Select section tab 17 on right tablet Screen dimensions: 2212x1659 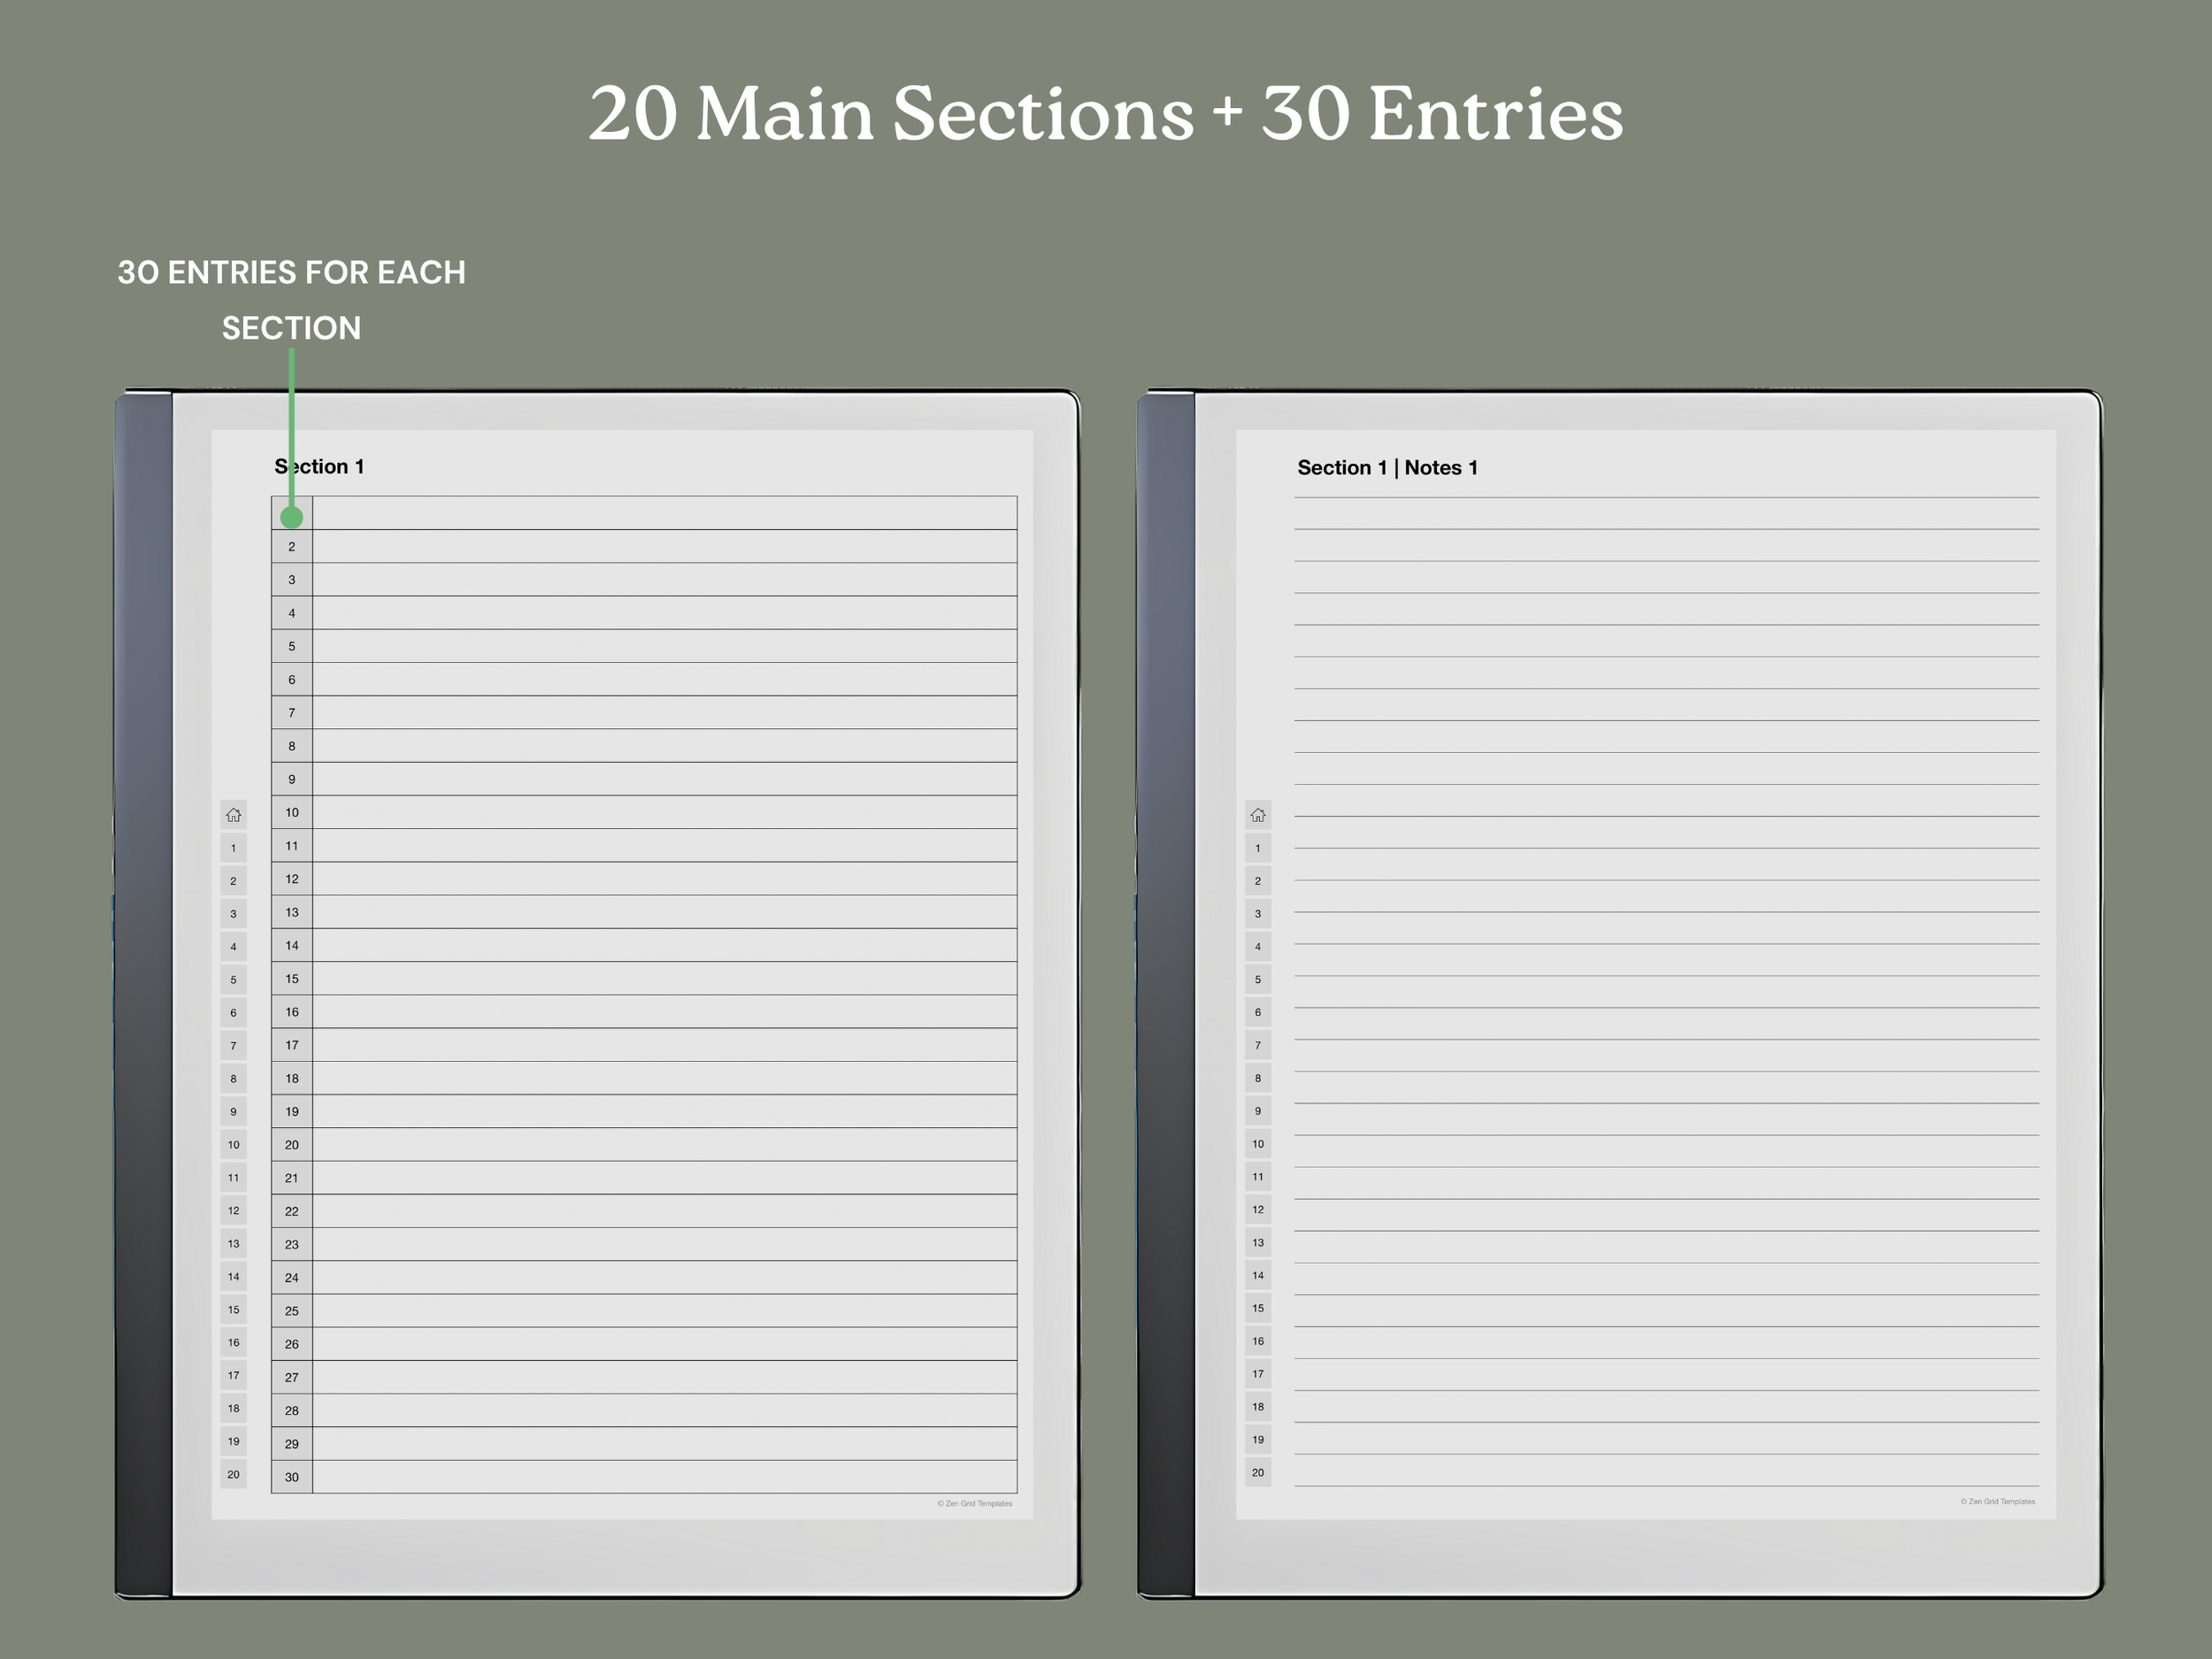(1257, 1374)
